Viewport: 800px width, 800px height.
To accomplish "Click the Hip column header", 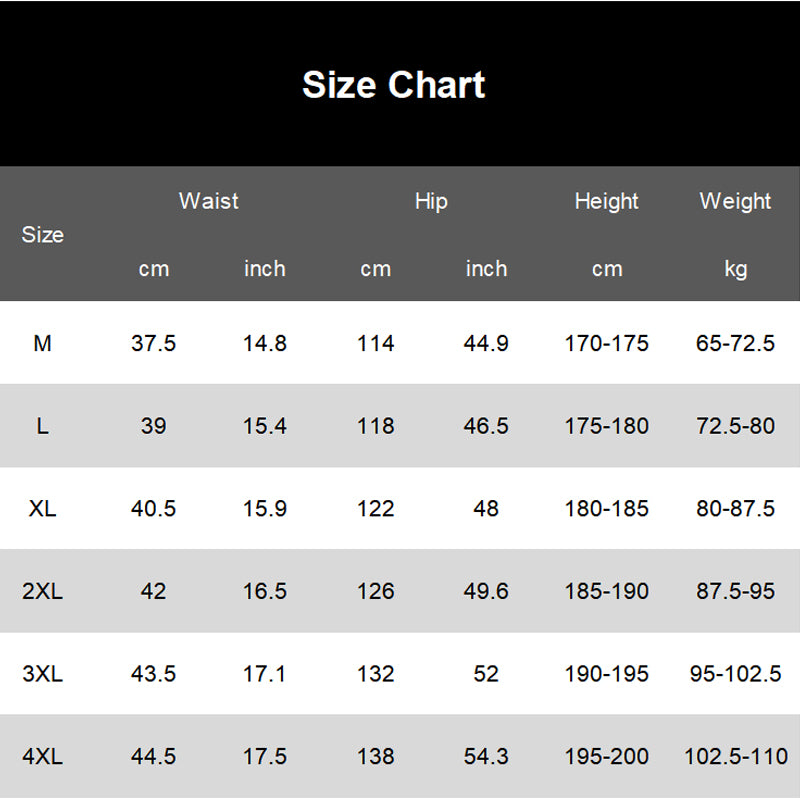I will pyautogui.click(x=431, y=201).
